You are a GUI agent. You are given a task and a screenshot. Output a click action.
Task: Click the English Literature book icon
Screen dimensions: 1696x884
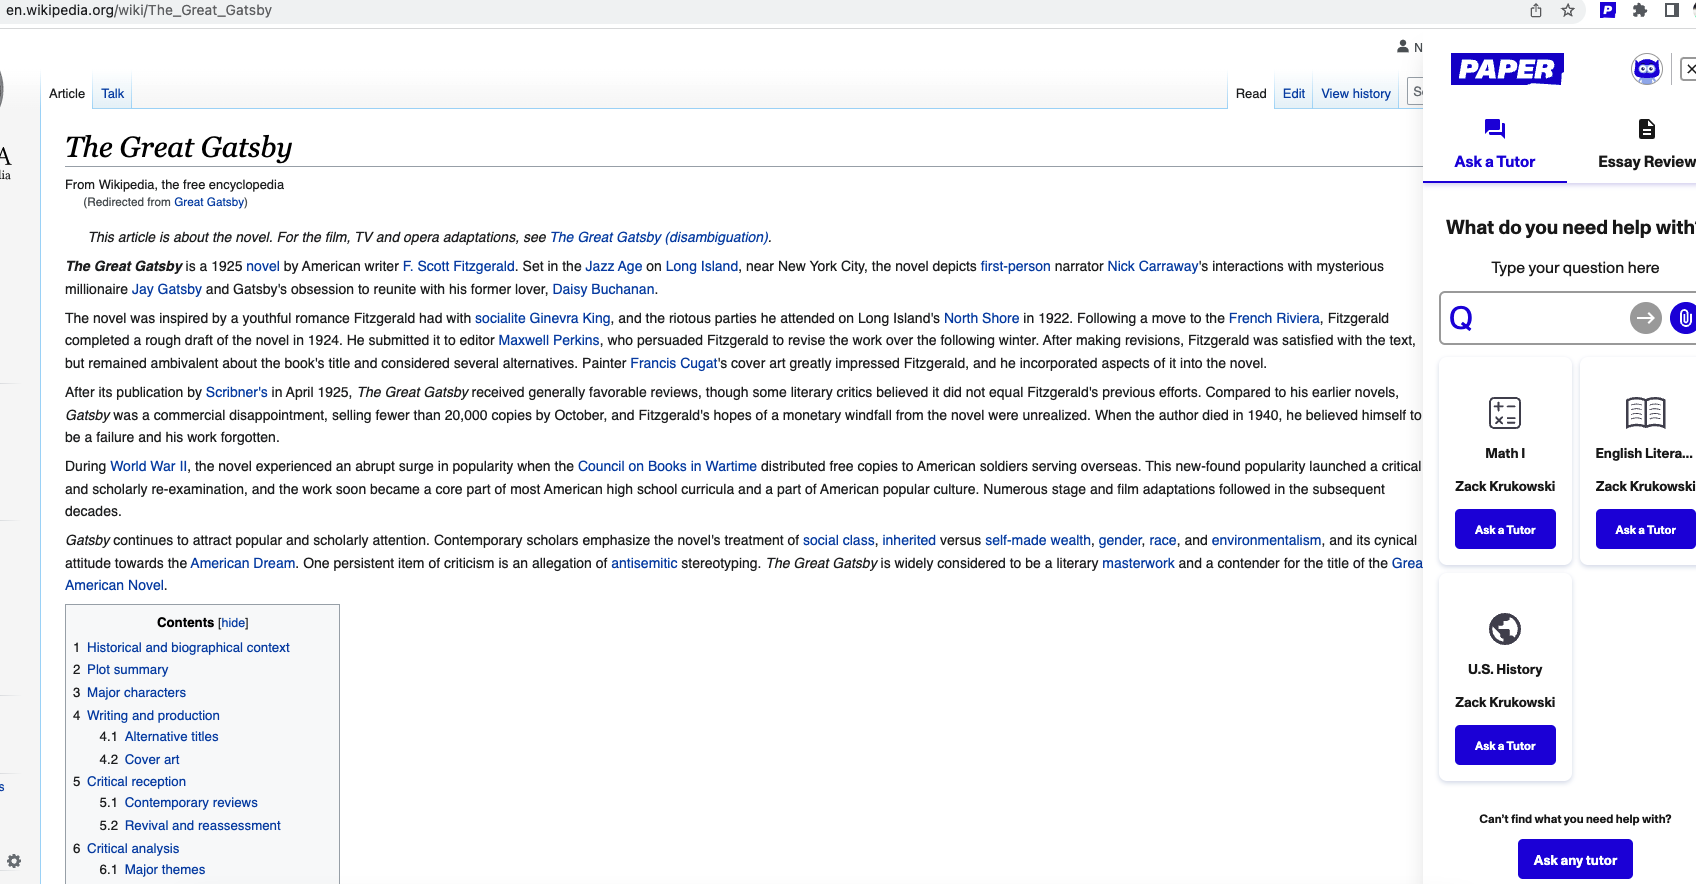[1645, 412]
